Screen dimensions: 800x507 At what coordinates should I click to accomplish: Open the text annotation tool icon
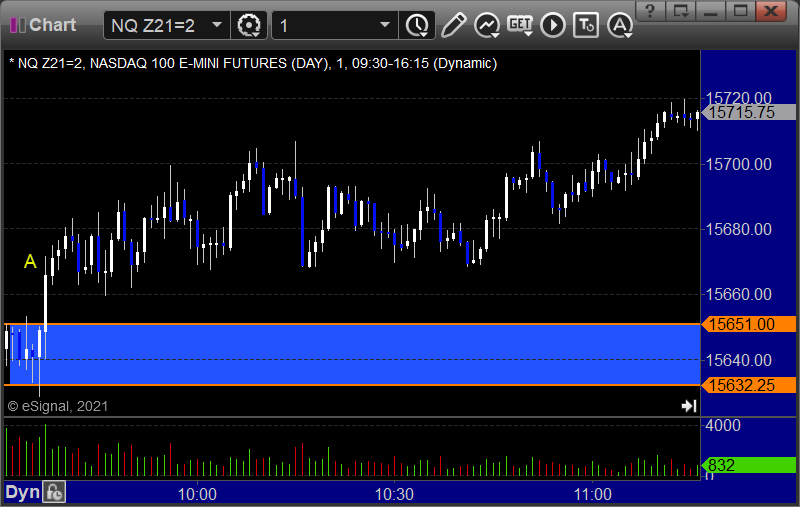586,25
